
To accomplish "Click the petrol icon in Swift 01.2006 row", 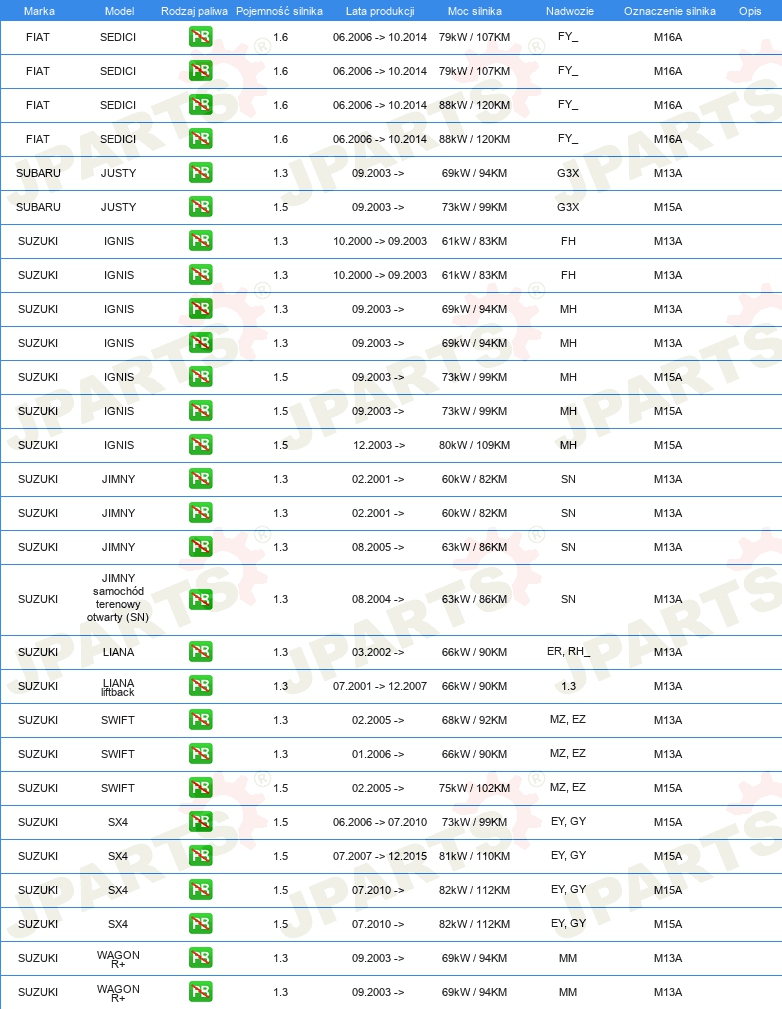I will (x=201, y=754).
